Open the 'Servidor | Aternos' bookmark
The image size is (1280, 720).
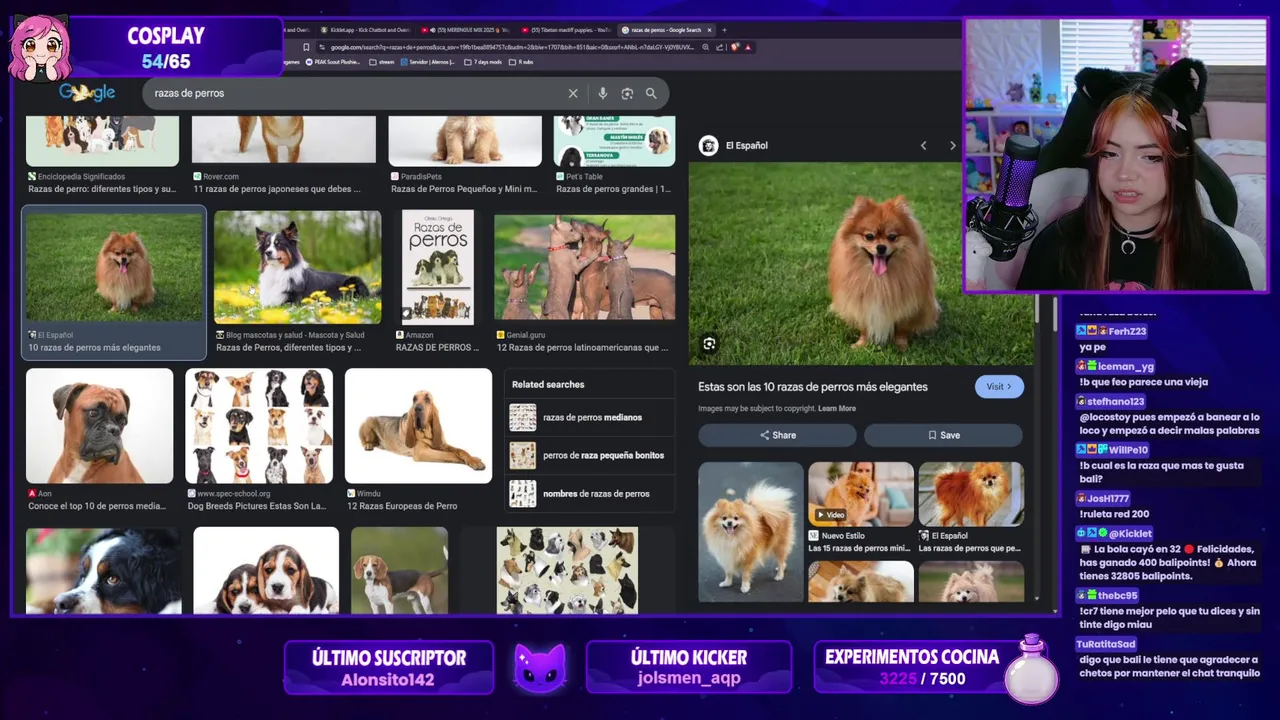[428, 62]
